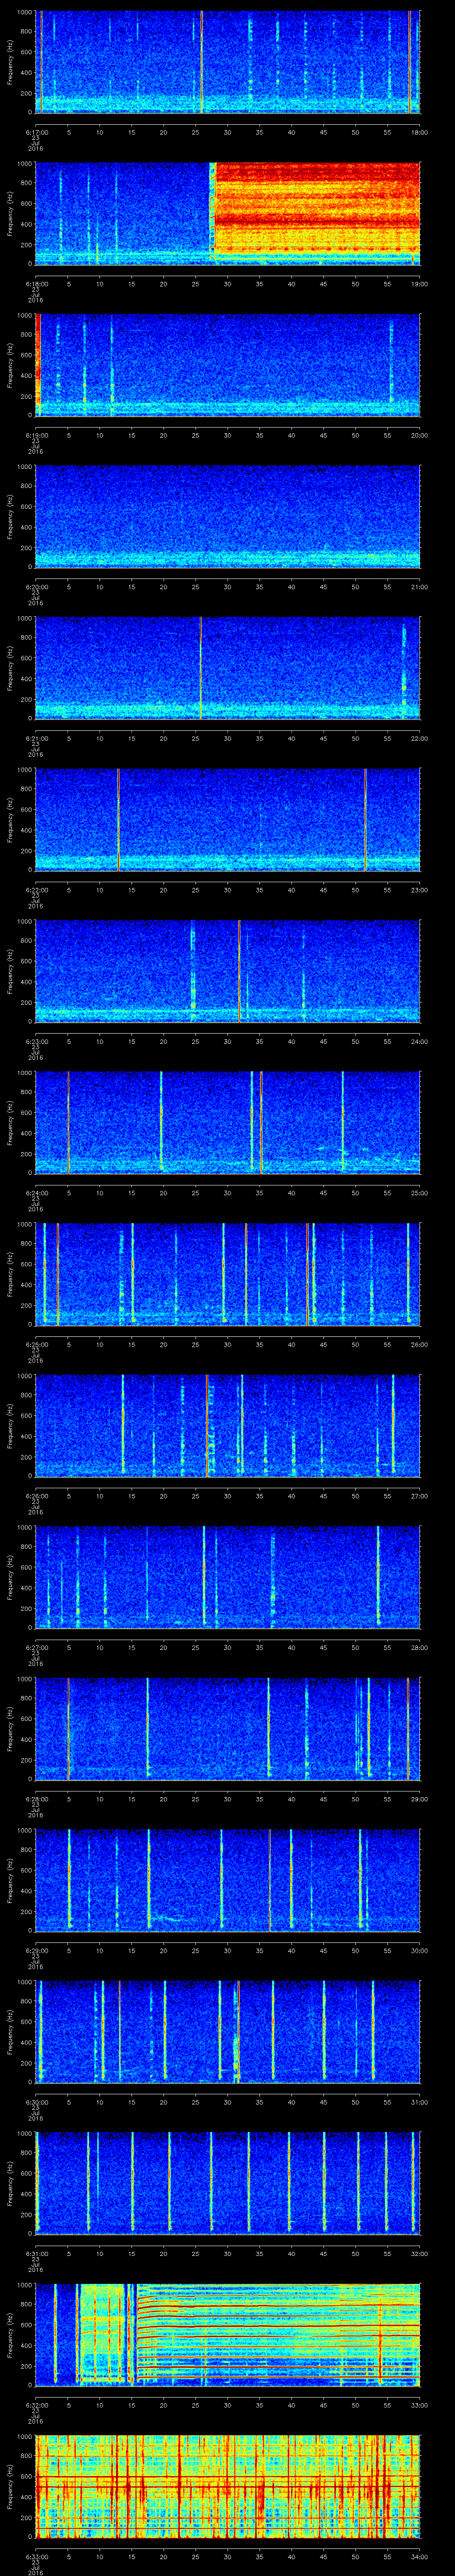Click the 21:00 end label of the 6:20 panel
Screen dimensions: 455x2576
pyautogui.click(x=419, y=587)
